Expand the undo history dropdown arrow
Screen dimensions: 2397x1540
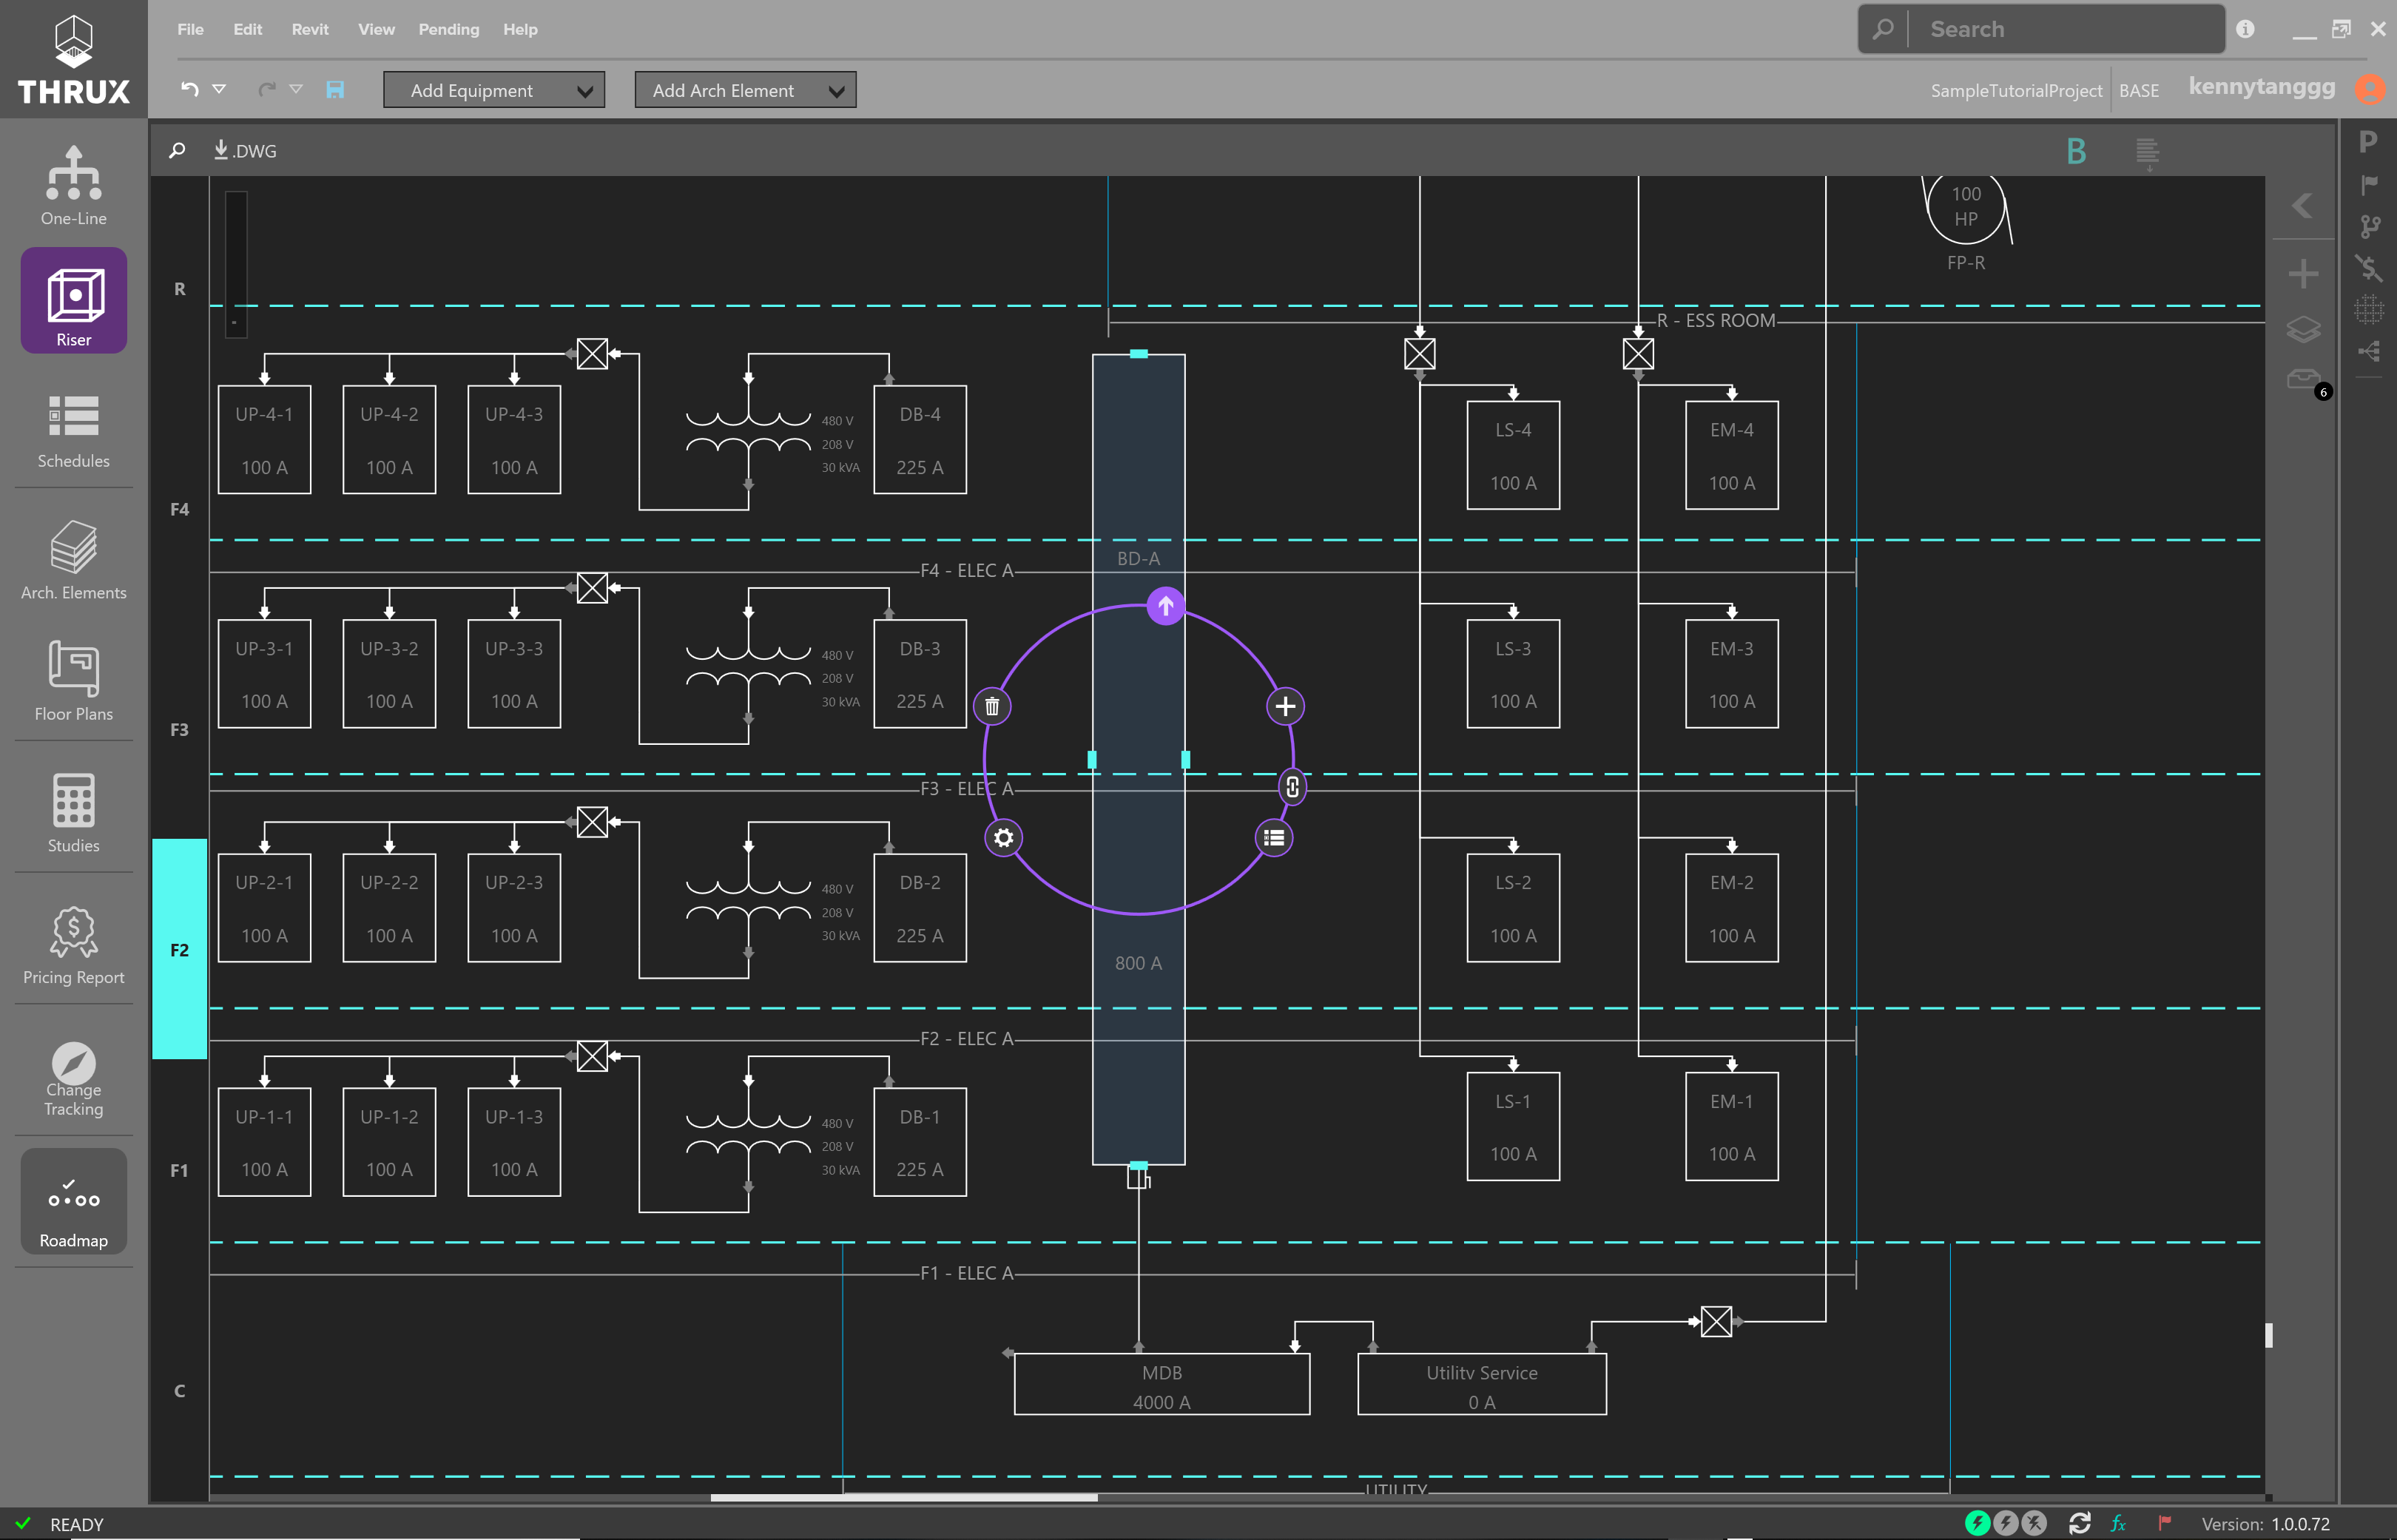pos(219,89)
